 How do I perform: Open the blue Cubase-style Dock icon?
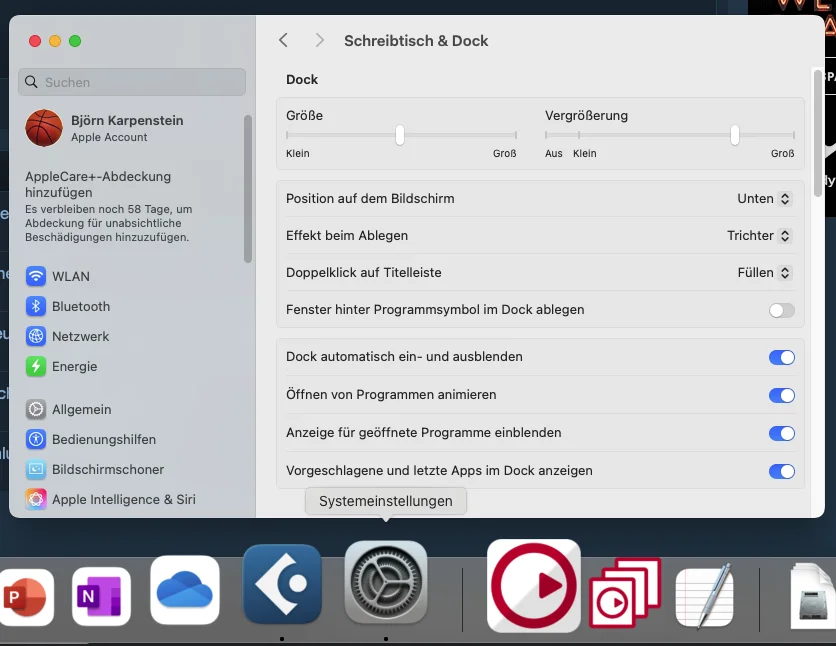pos(283,584)
